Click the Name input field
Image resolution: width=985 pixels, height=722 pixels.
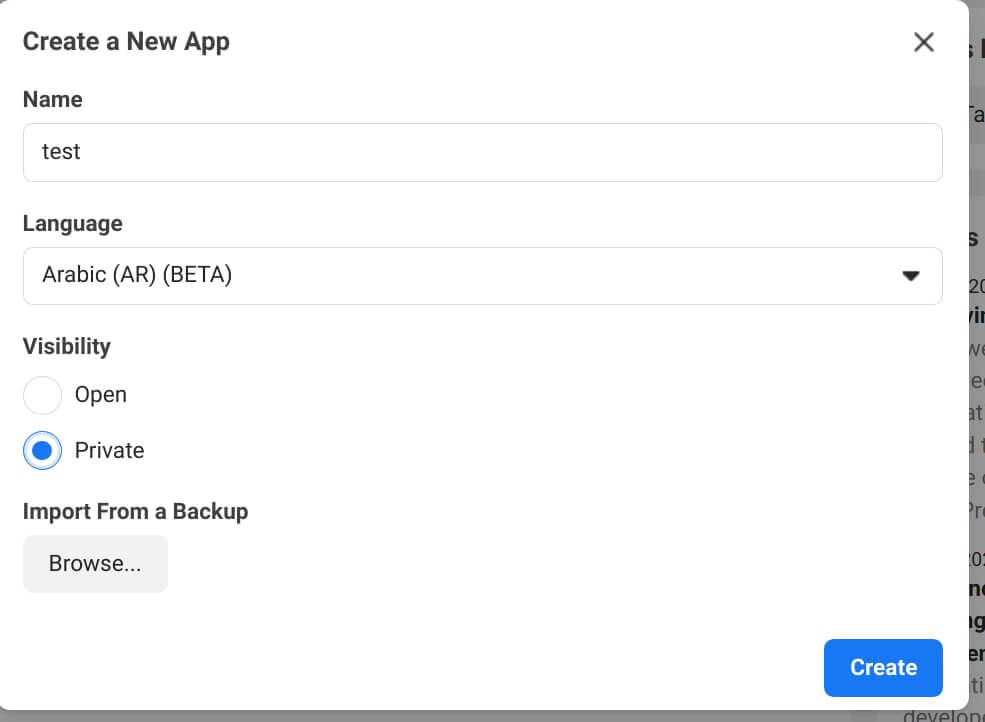tap(482, 152)
